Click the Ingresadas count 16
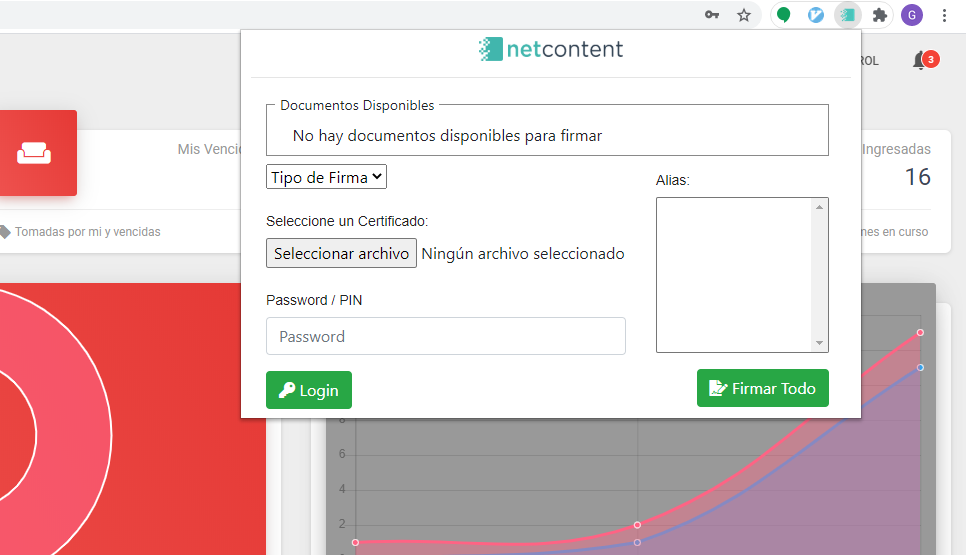Image resolution: width=966 pixels, height=555 pixels. tap(917, 177)
